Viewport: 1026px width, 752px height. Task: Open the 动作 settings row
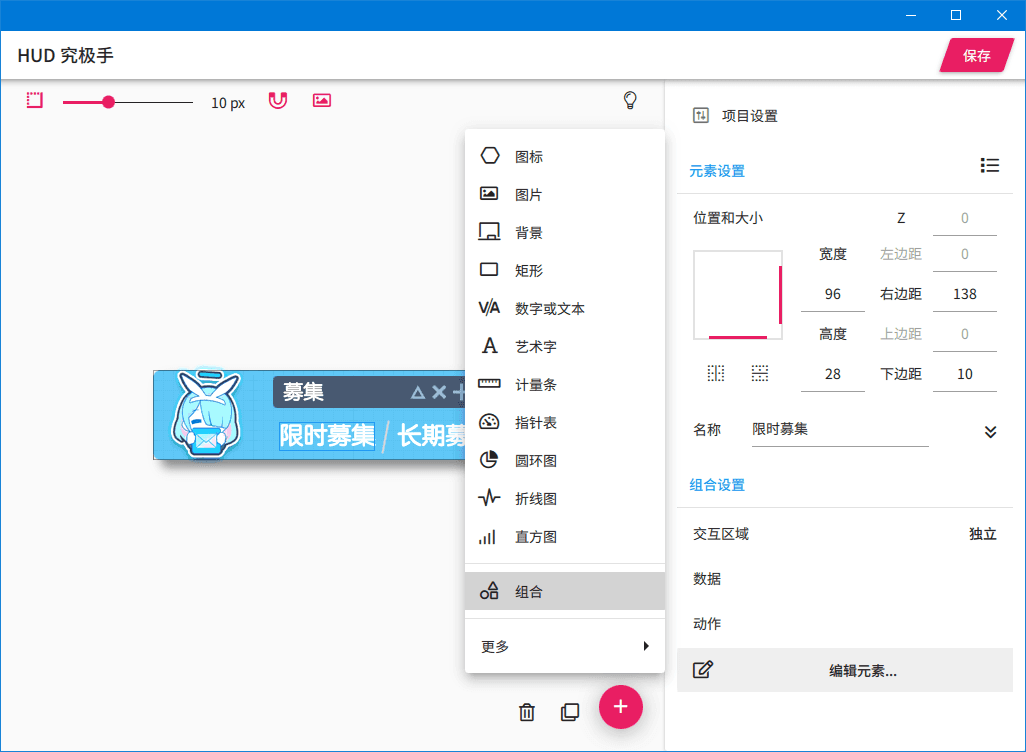pos(845,624)
